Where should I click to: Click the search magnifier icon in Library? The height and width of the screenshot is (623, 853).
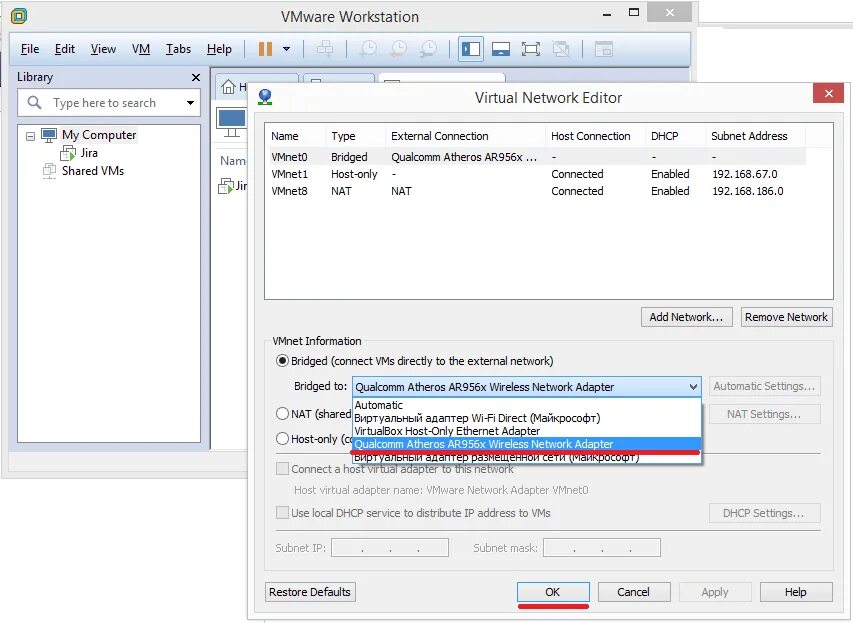click(34, 102)
